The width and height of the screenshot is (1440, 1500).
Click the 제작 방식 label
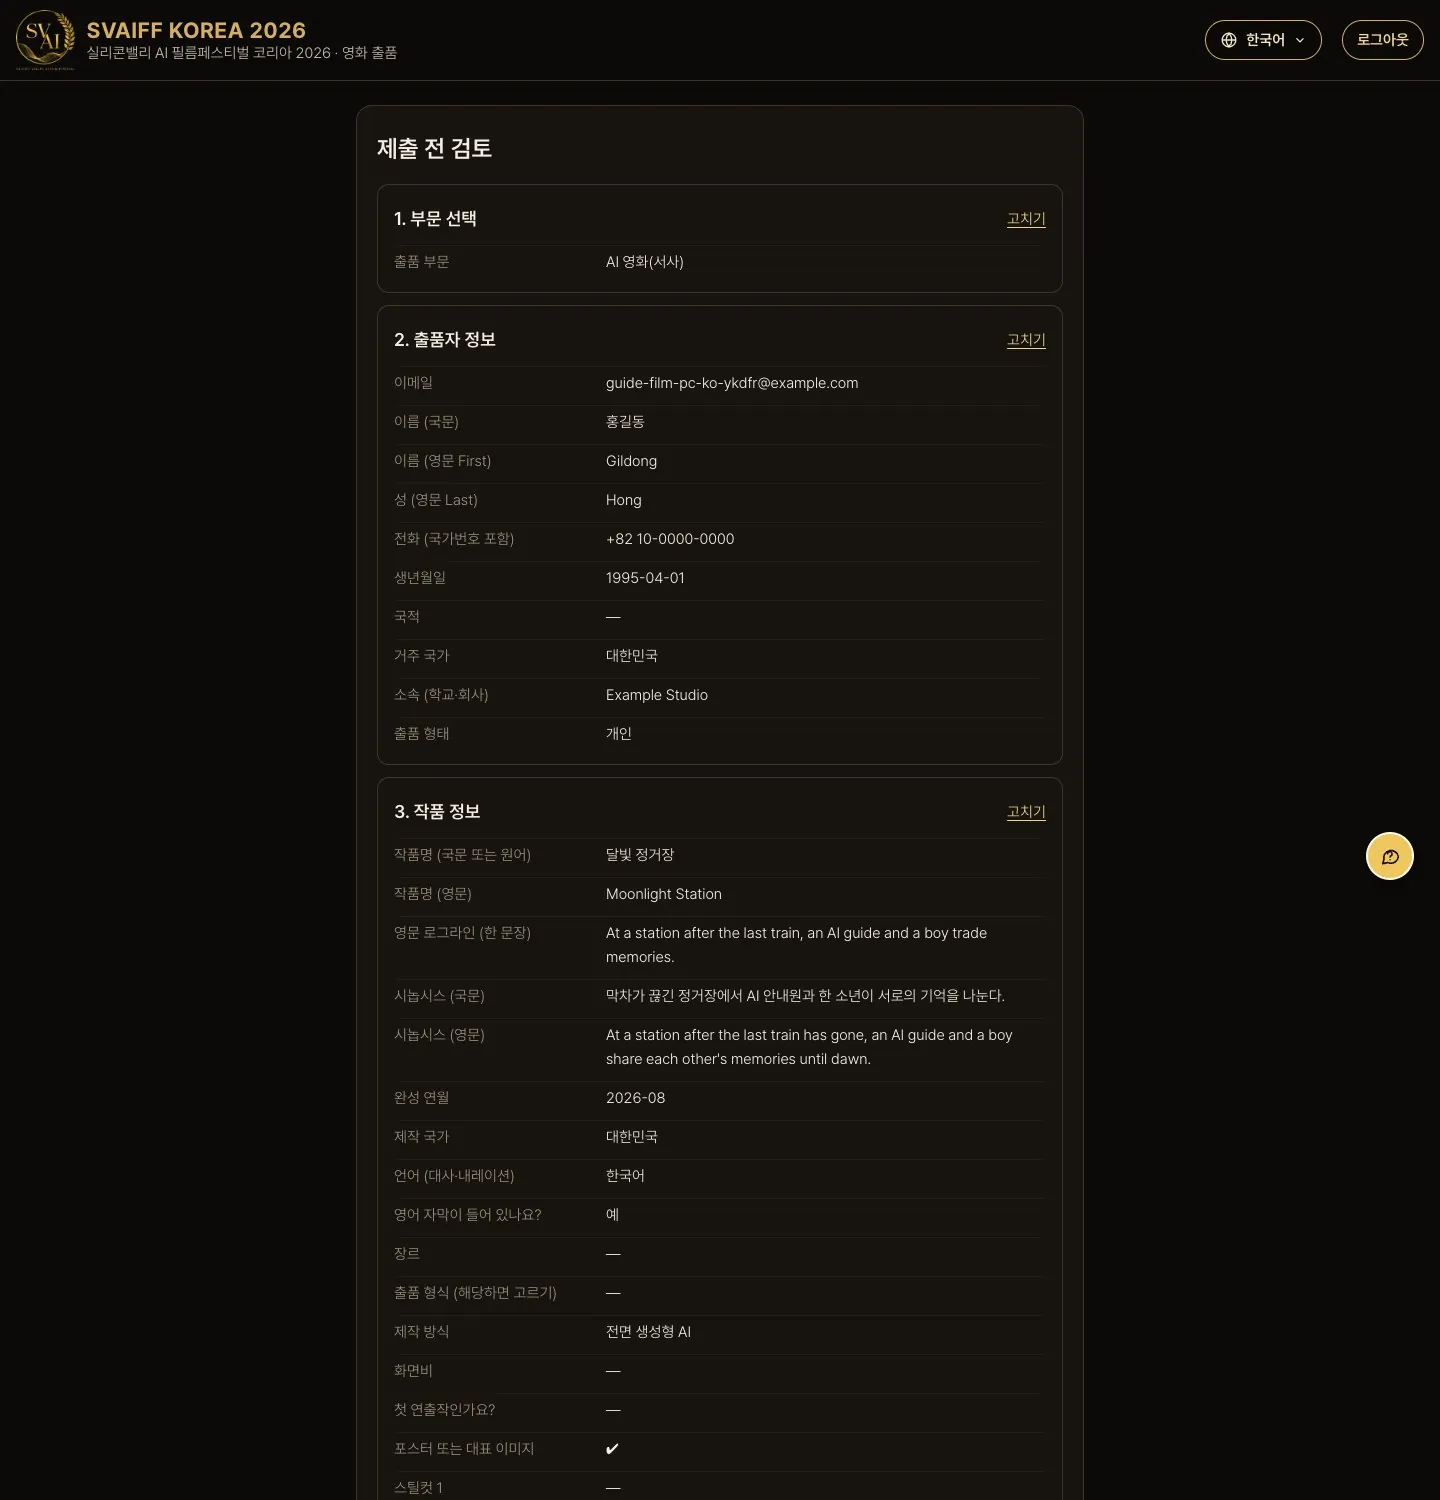coord(422,1332)
